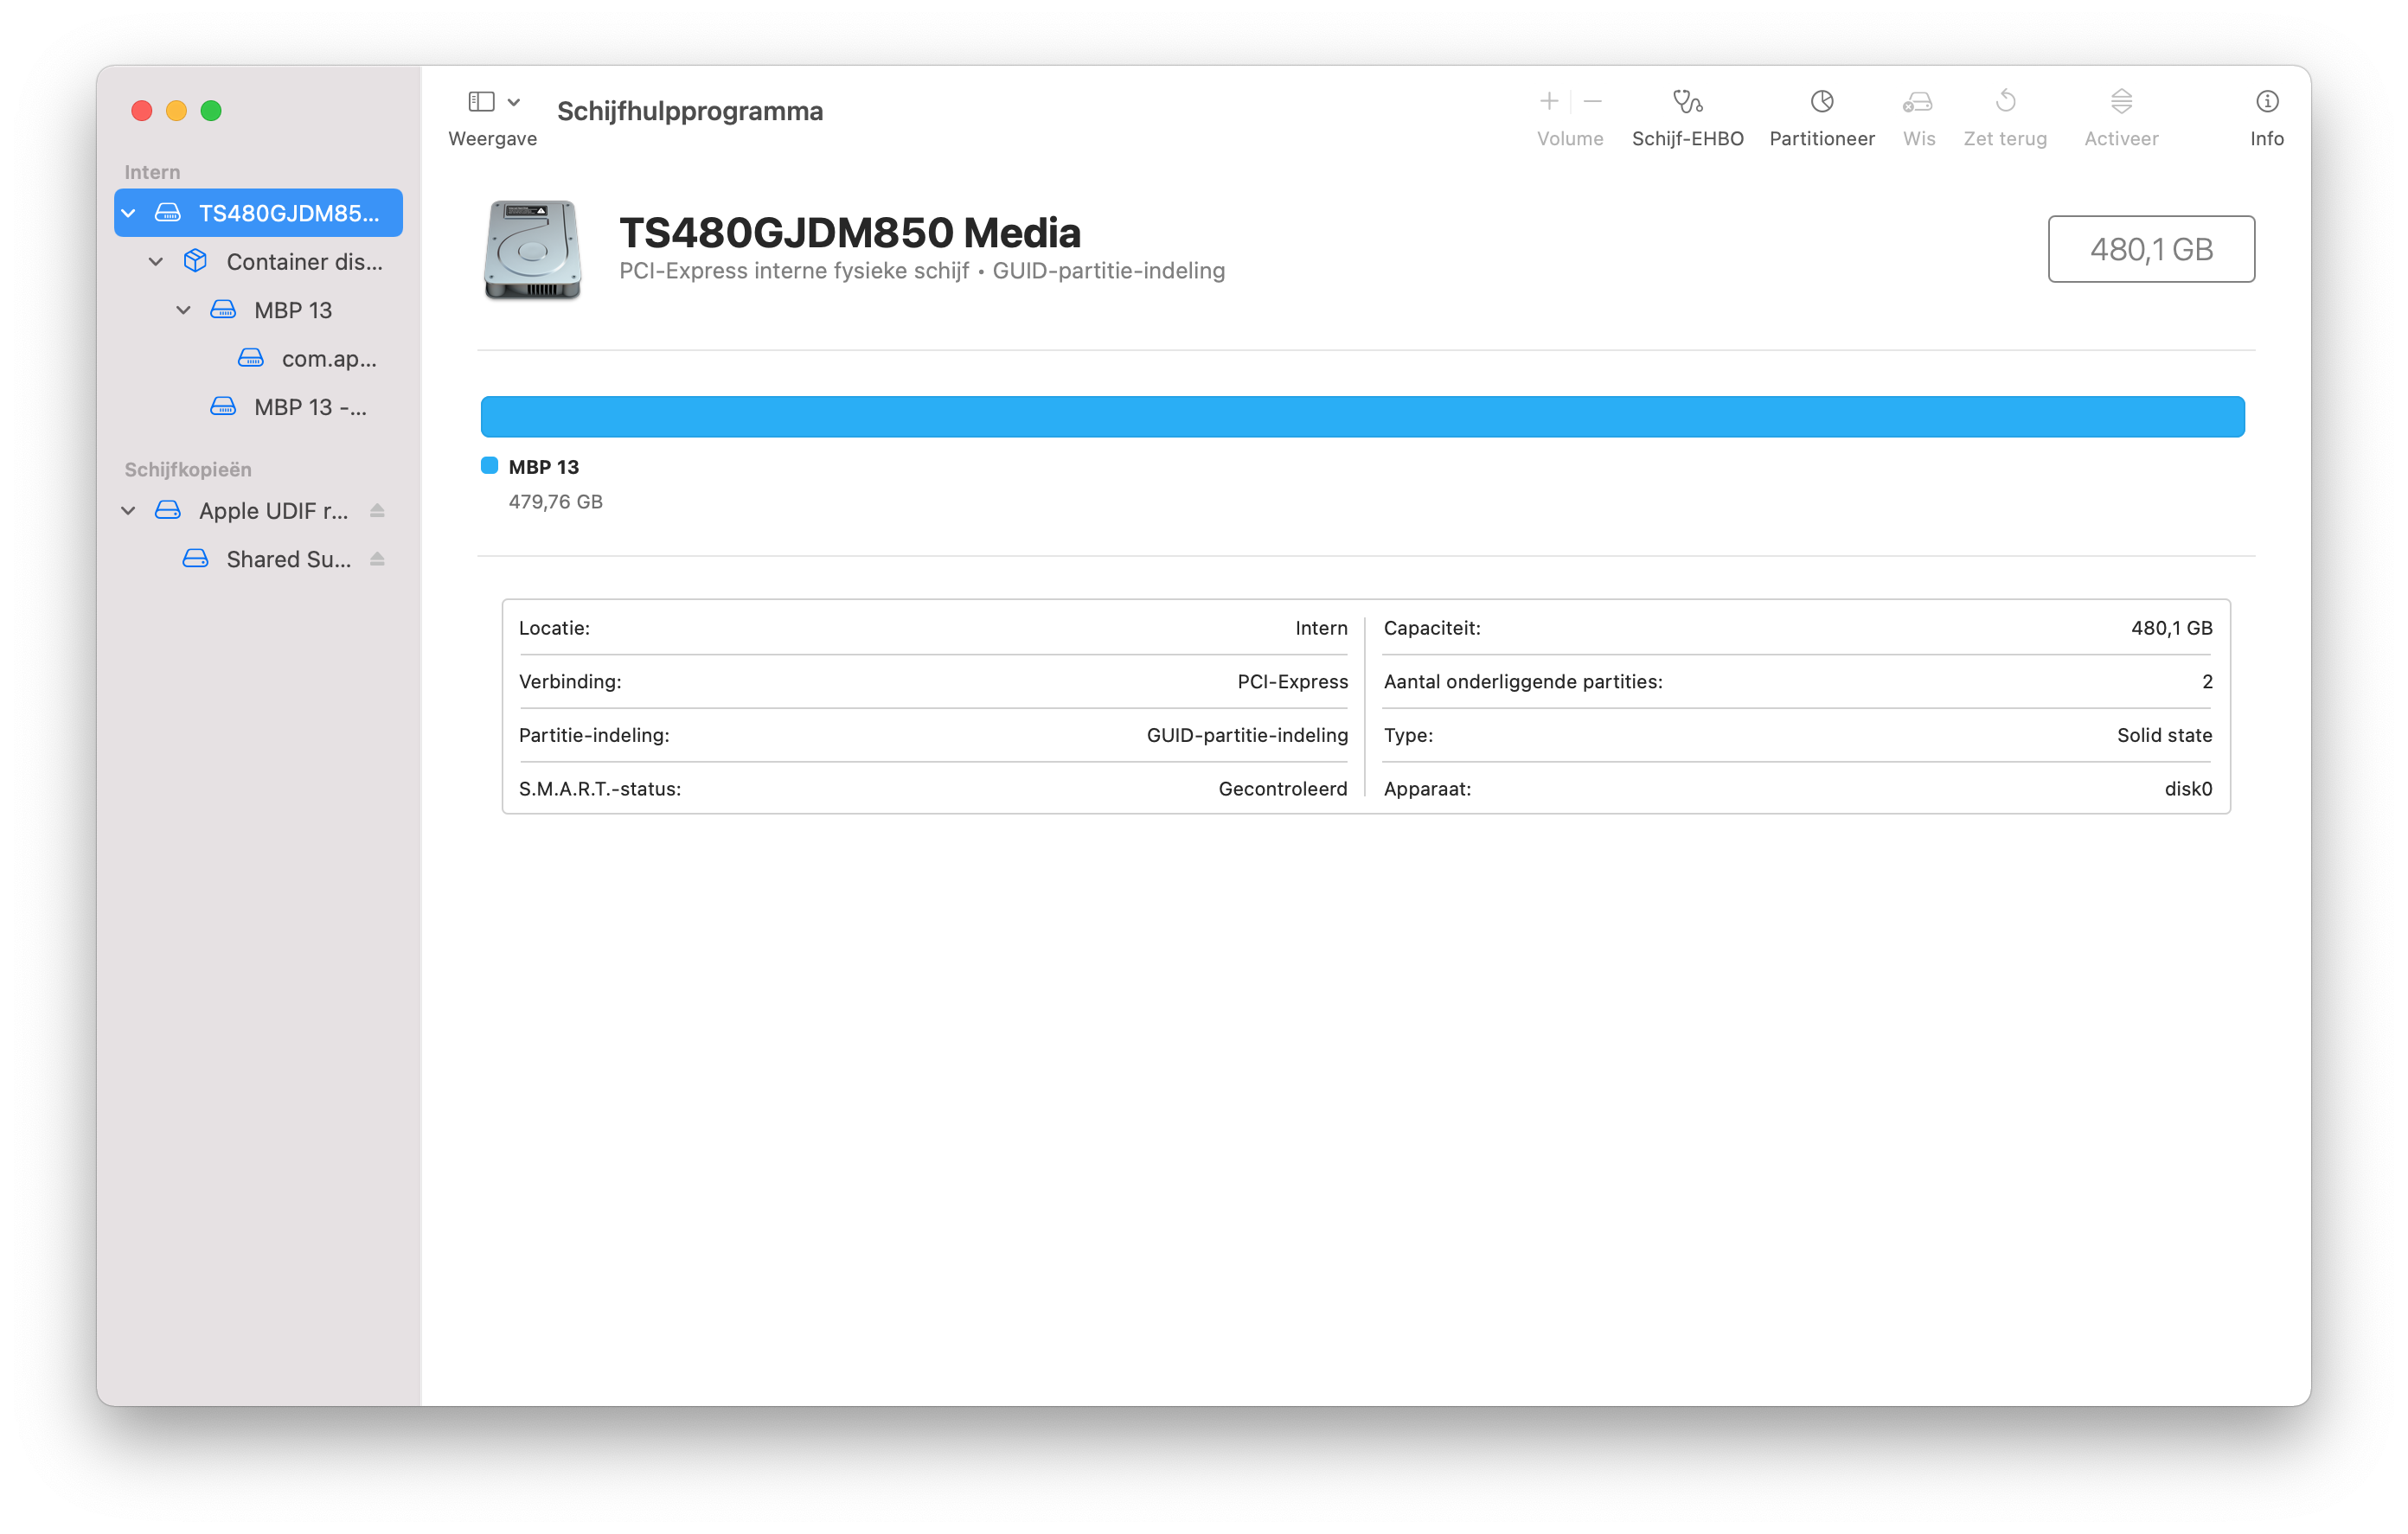This screenshot has height=1534, width=2408.
Task: Open the Weergave dropdown chevron
Action: [514, 102]
